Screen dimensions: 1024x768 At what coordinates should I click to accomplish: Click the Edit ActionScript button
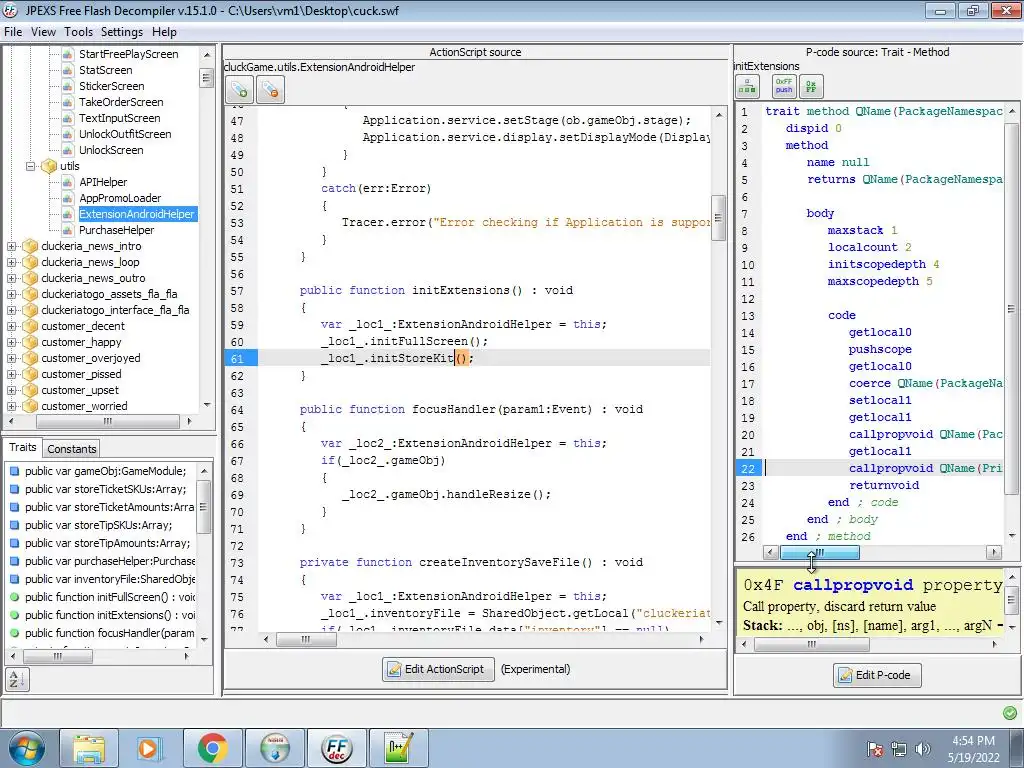coord(438,669)
